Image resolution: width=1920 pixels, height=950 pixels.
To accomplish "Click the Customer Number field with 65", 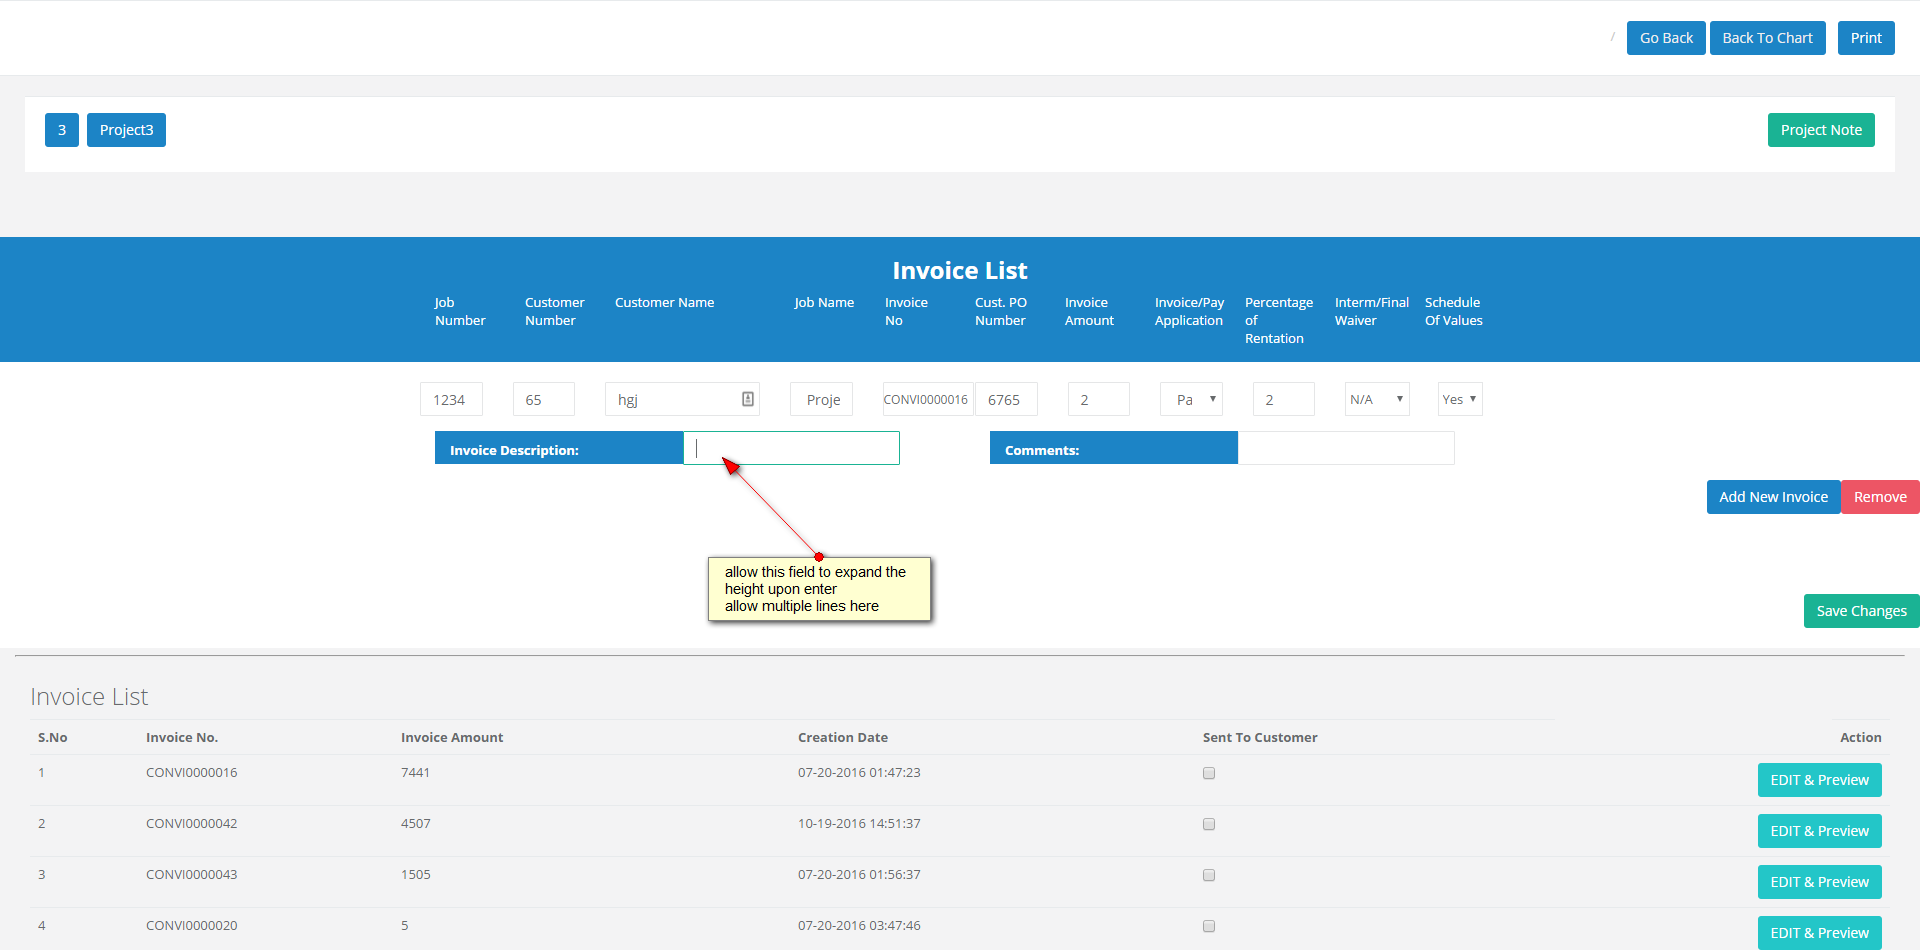I will [544, 399].
